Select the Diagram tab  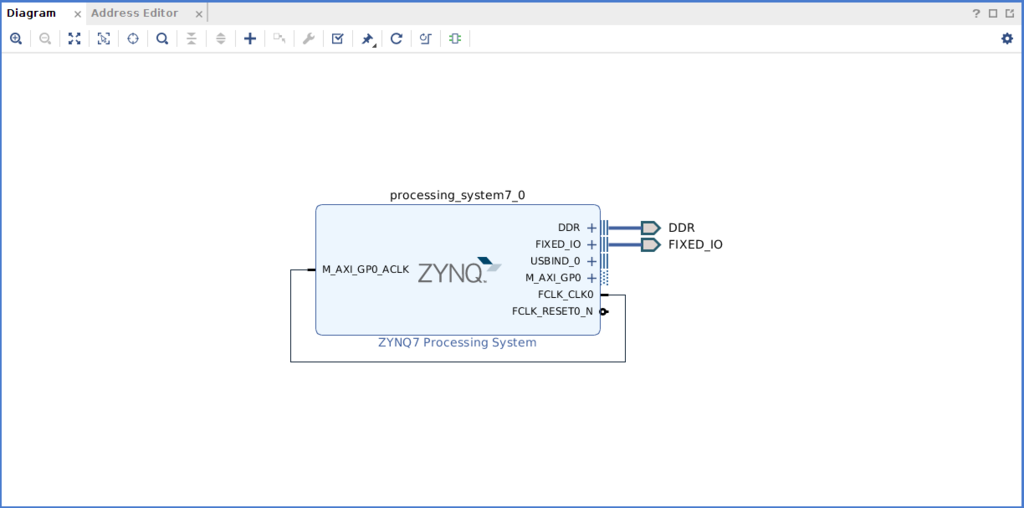coord(31,13)
